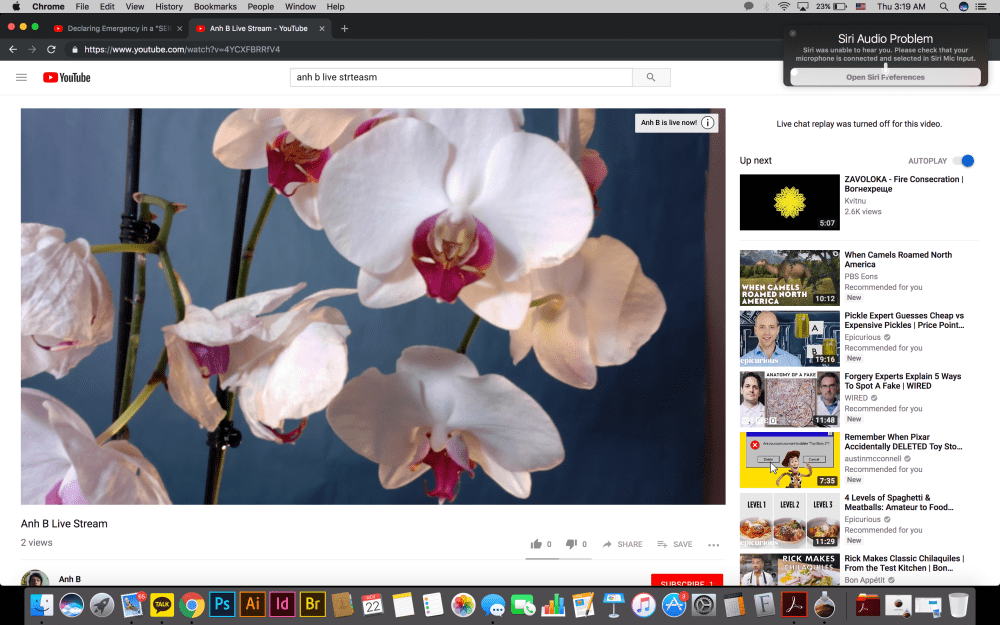The image size is (1000, 625).
Task: Dislike the video with thumbs down
Action: click(571, 544)
